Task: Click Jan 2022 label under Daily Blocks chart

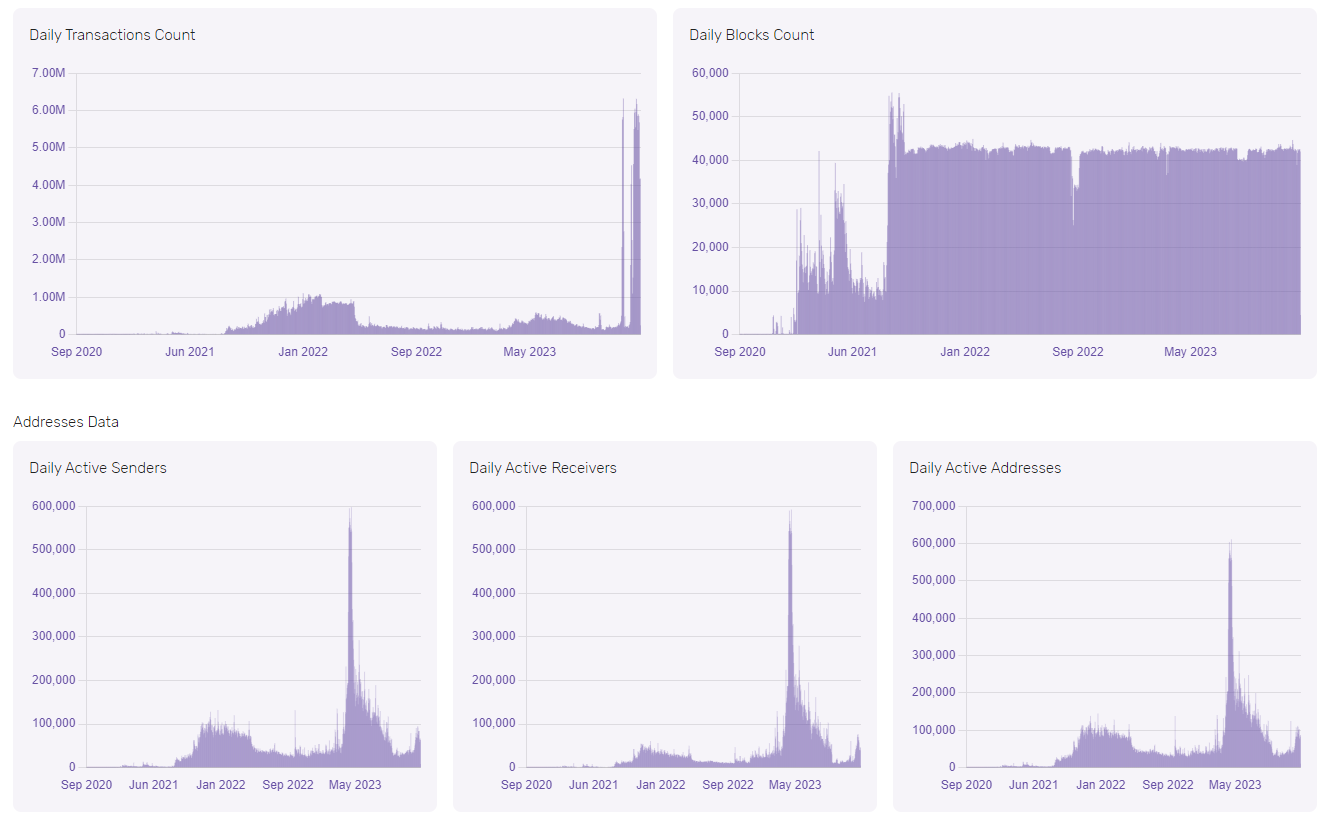Action: click(964, 352)
